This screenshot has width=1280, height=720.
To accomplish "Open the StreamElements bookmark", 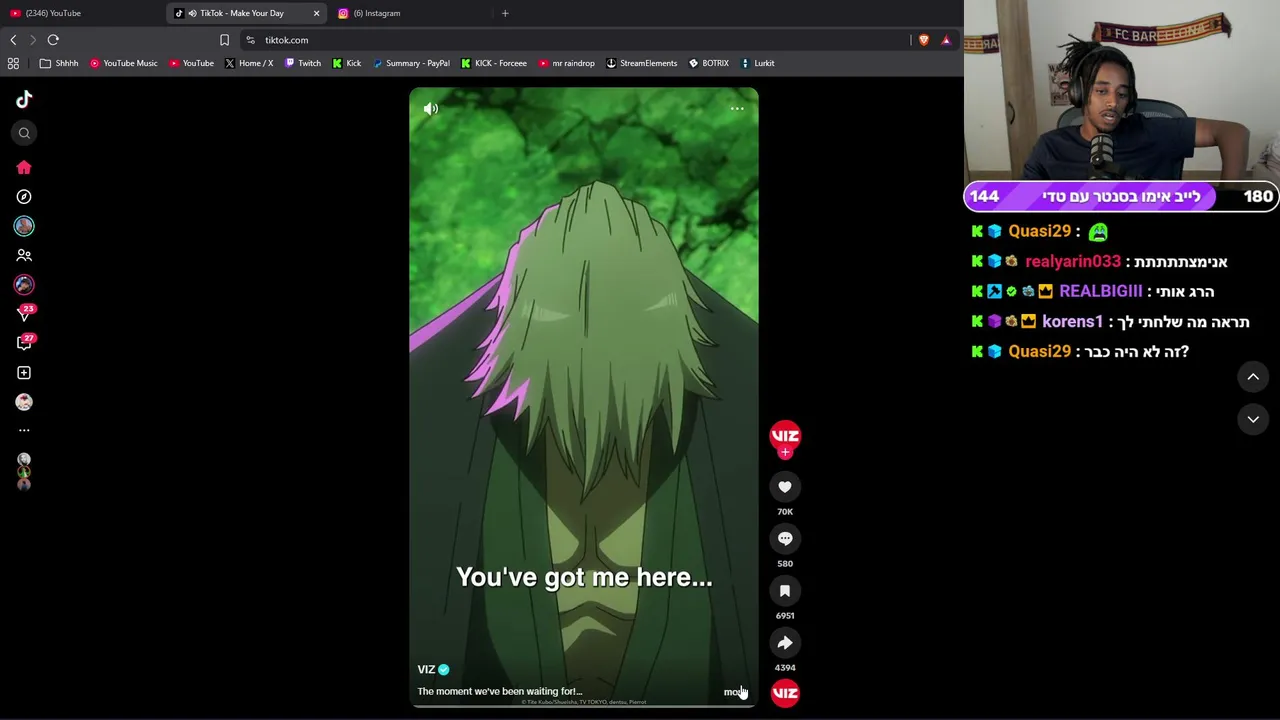I will pyautogui.click(x=641, y=63).
